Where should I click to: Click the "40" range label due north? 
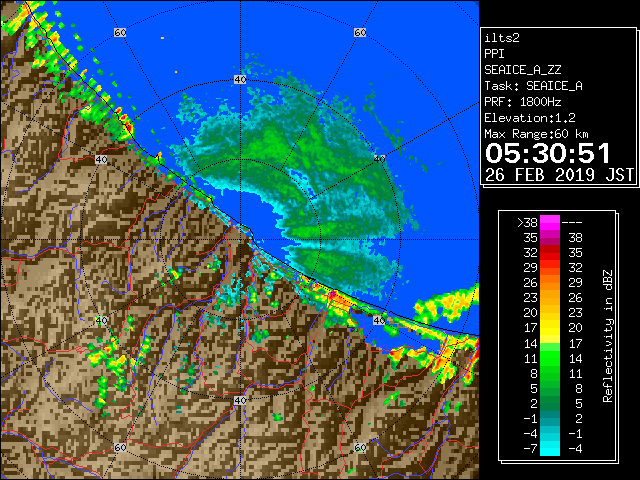point(240,80)
